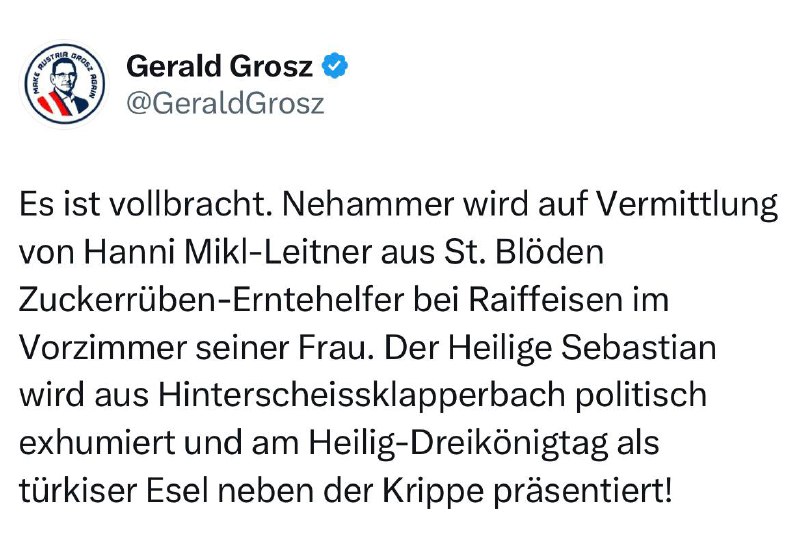
Task: Click the final word 'präsentiert!' in the tweet
Action: pos(583,492)
